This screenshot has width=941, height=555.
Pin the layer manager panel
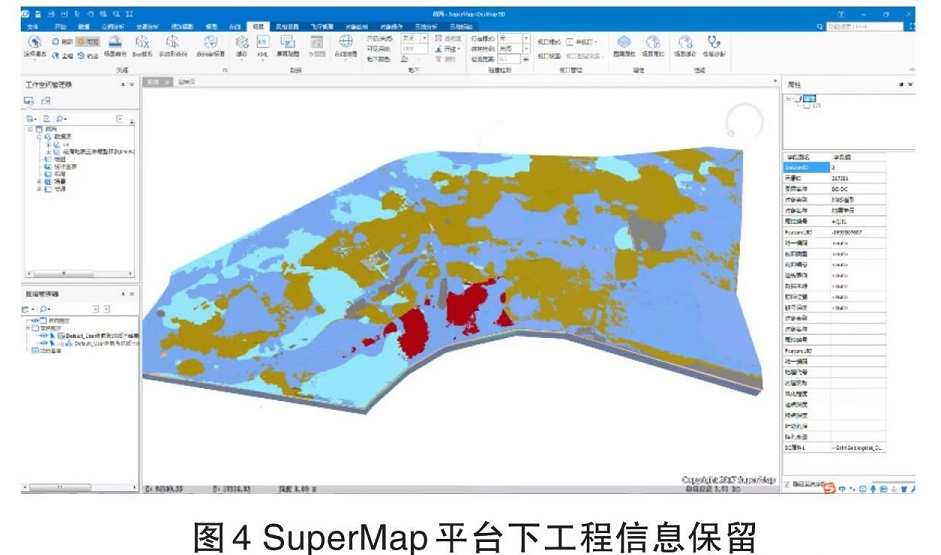pos(123,294)
